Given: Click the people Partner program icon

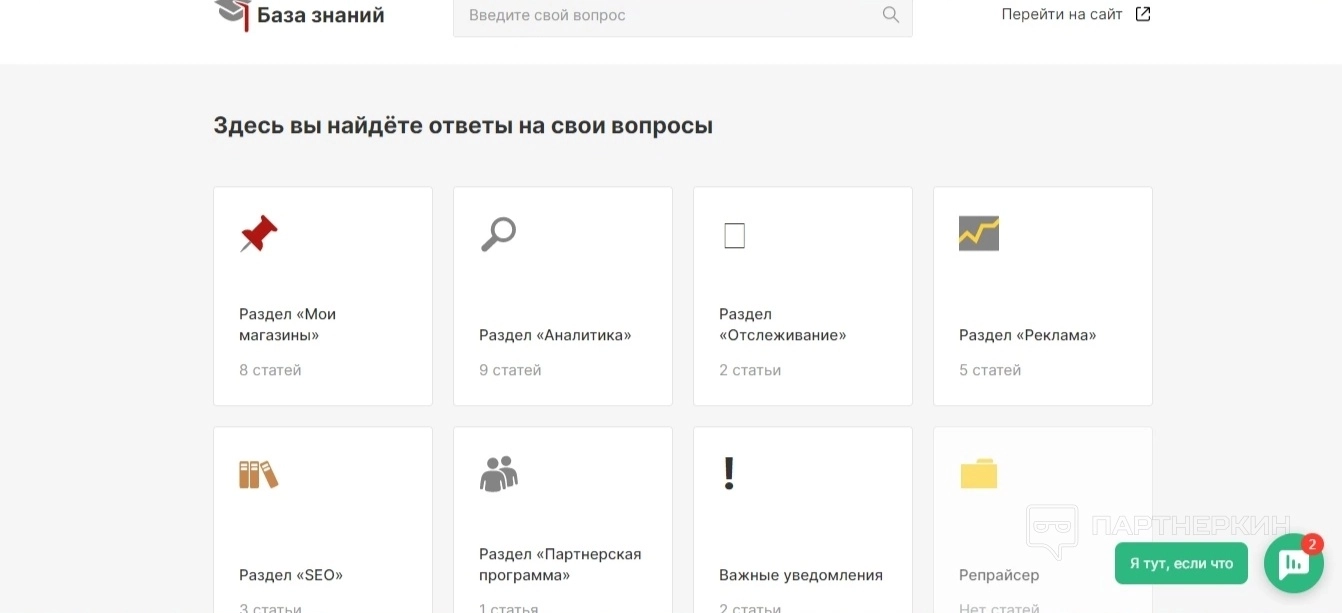Looking at the screenshot, I should [498, 474].
